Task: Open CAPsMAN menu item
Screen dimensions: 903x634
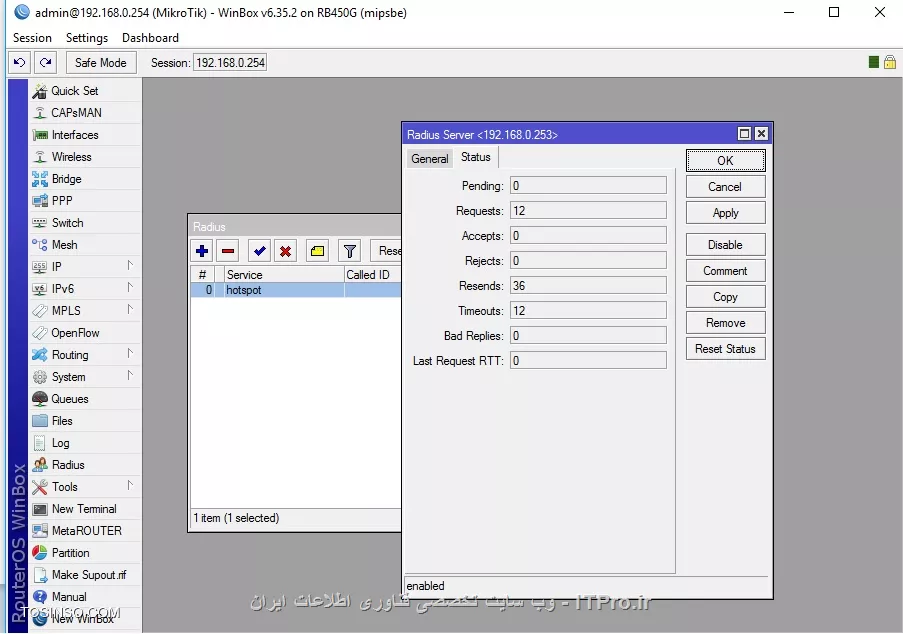Action: click(x=84, y=113)
